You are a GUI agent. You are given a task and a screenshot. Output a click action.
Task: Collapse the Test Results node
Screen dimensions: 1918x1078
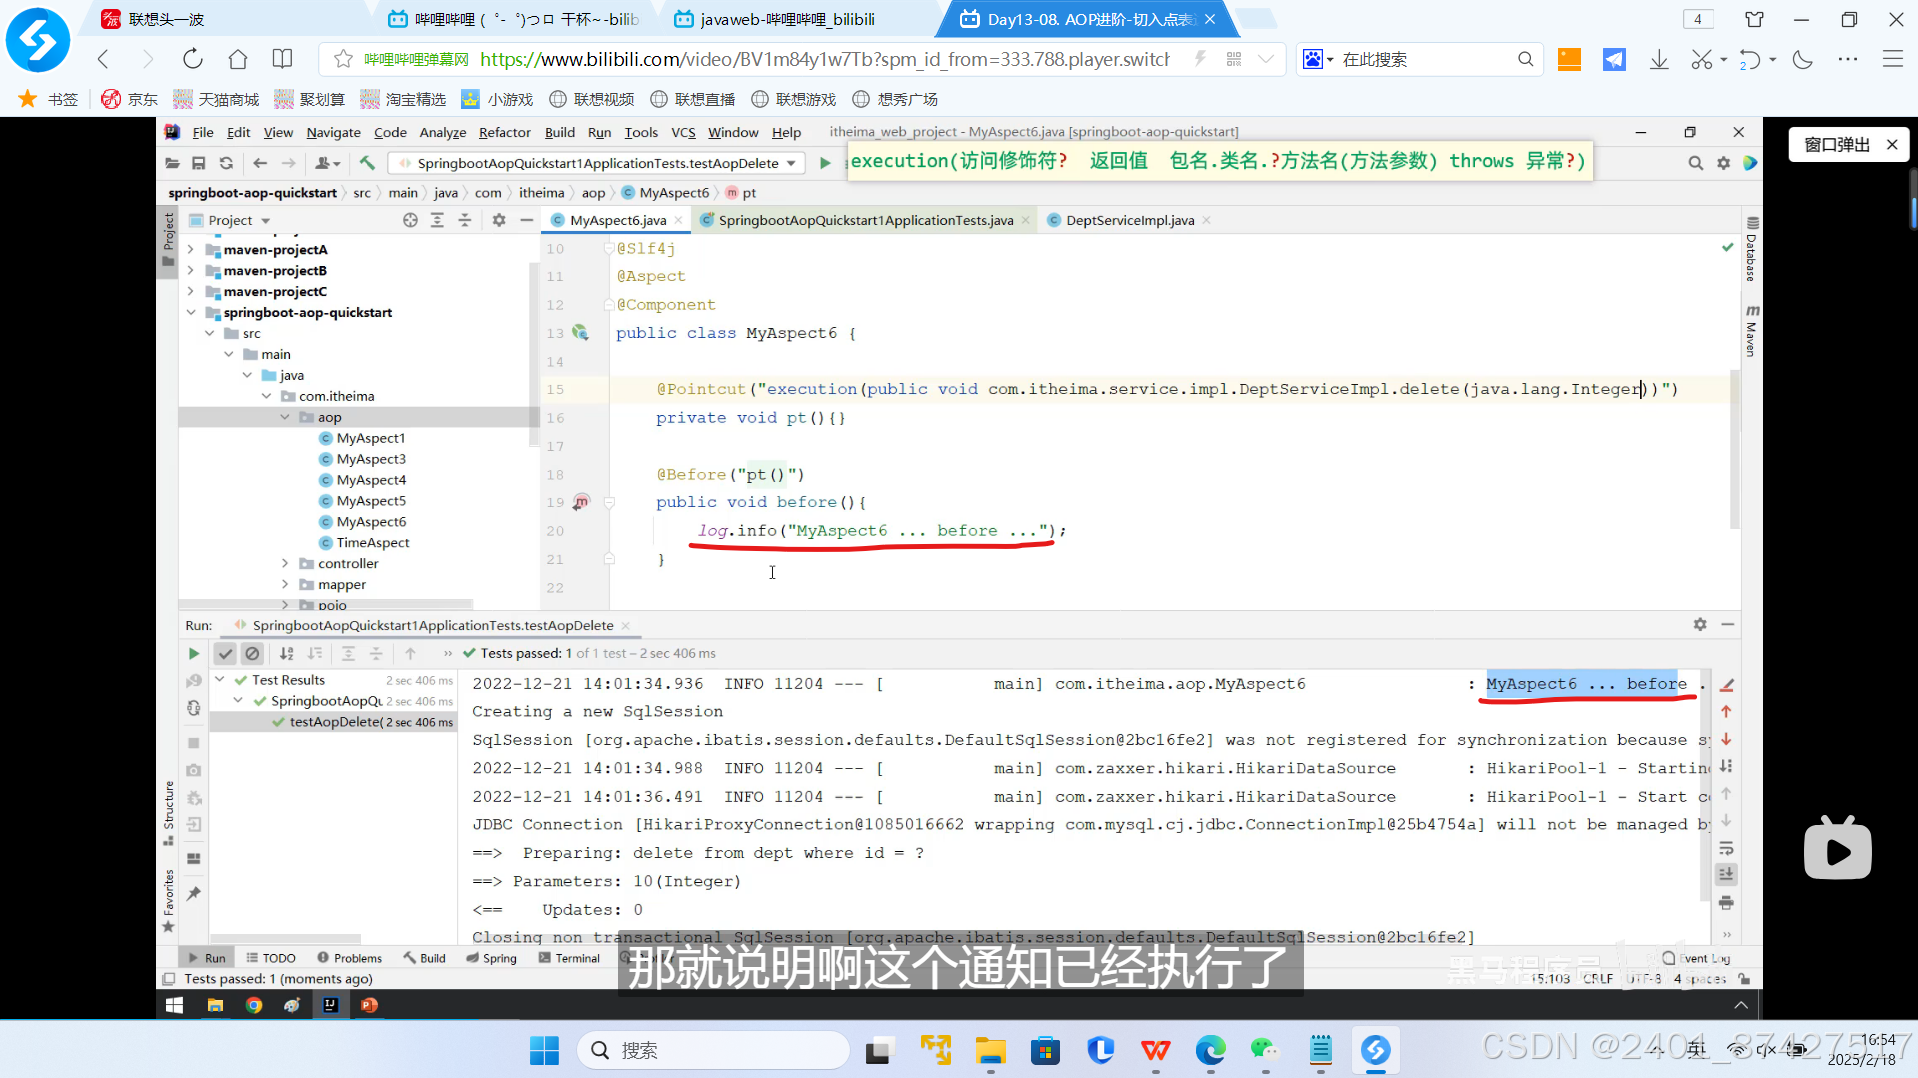(220, 680)
